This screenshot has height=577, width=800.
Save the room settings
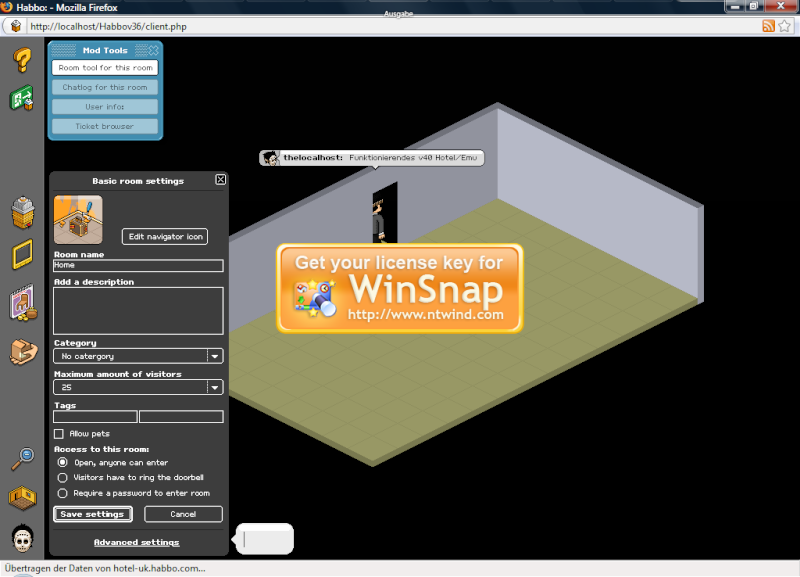pyautogui.click(x=92, y=514)
